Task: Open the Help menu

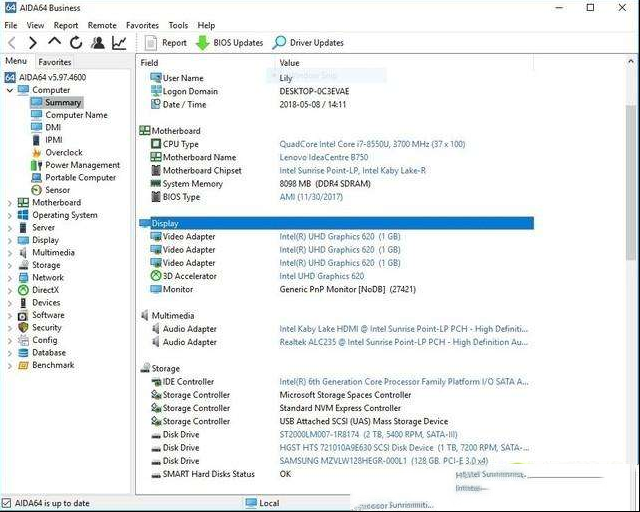Action: click(x=206, y=25)
